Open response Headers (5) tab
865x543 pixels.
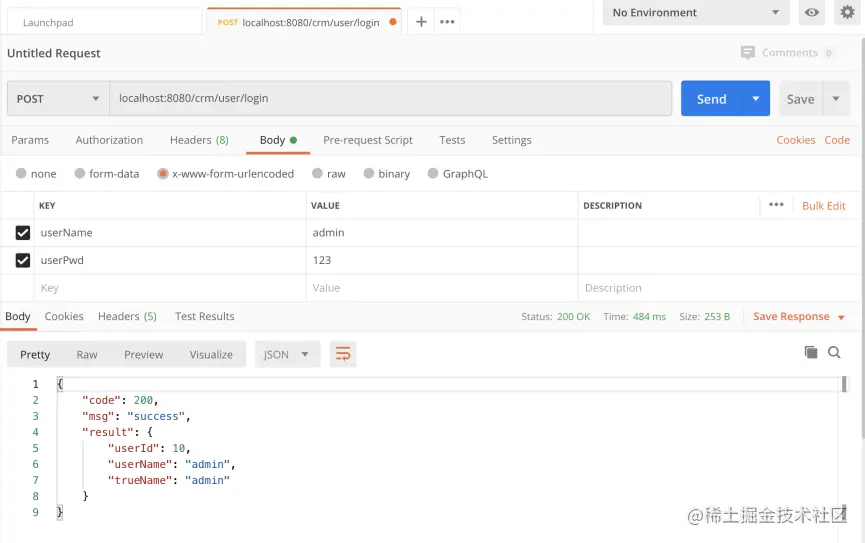(127, 316)
